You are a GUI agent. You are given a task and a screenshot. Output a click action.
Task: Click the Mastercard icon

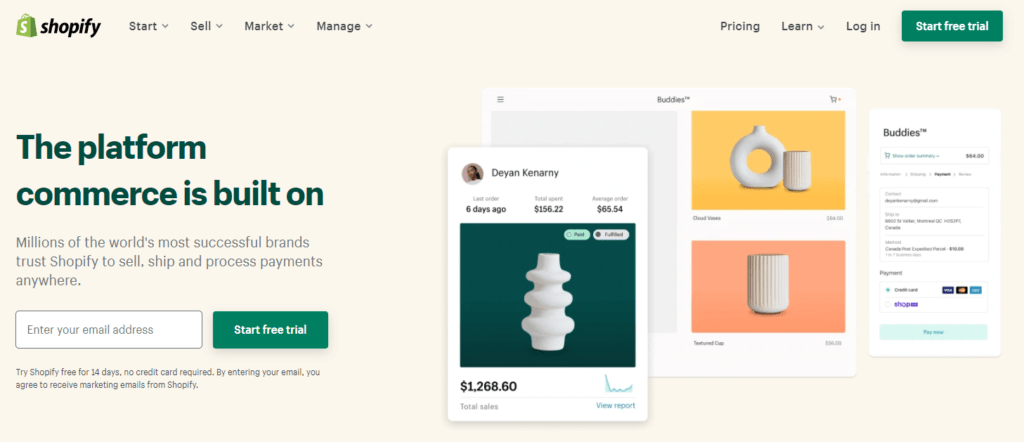[x=962, y=289]
